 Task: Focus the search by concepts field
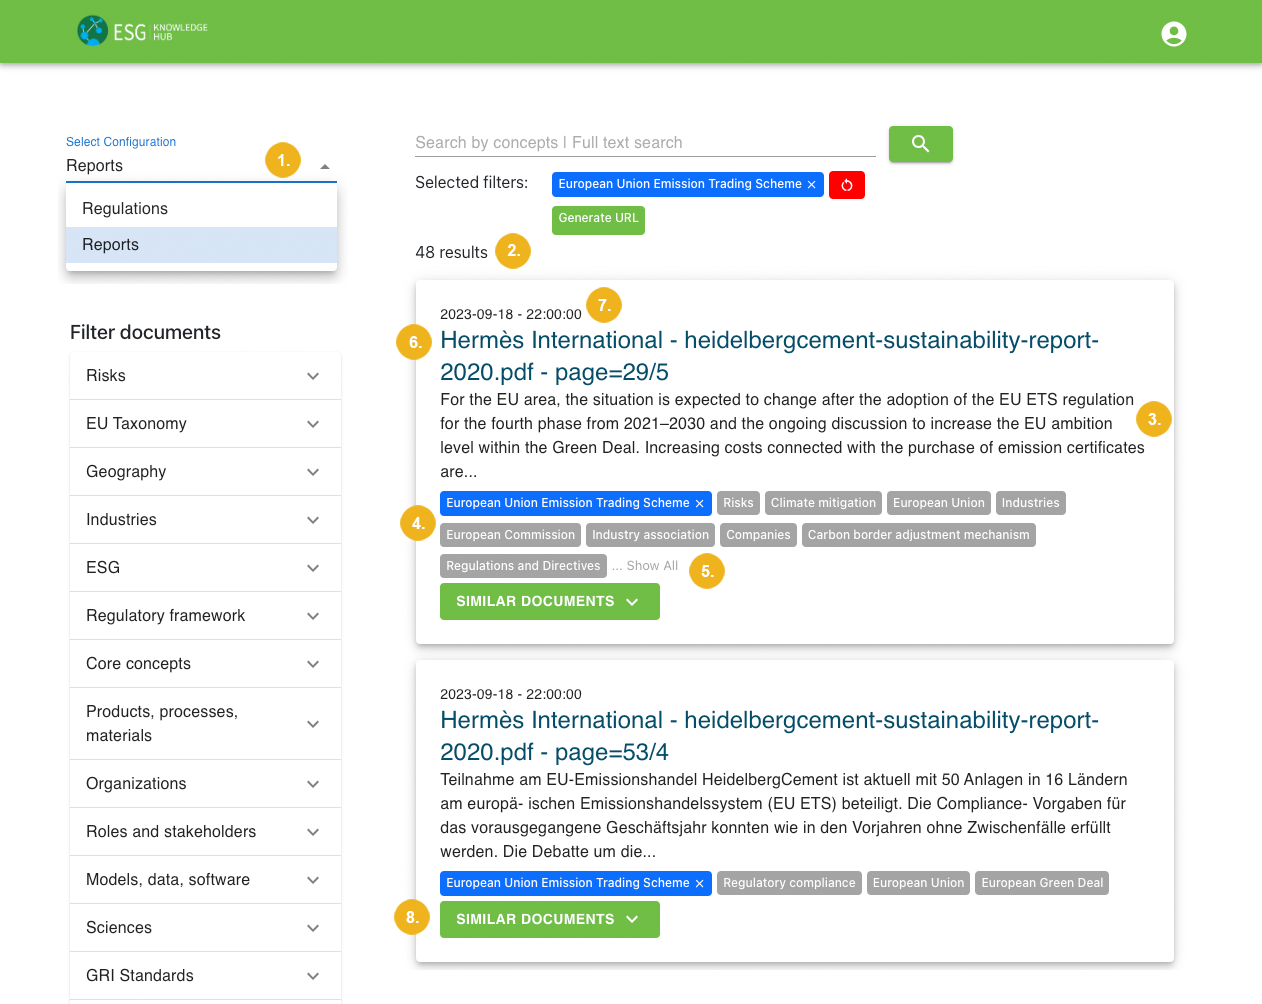coord(644,143)
